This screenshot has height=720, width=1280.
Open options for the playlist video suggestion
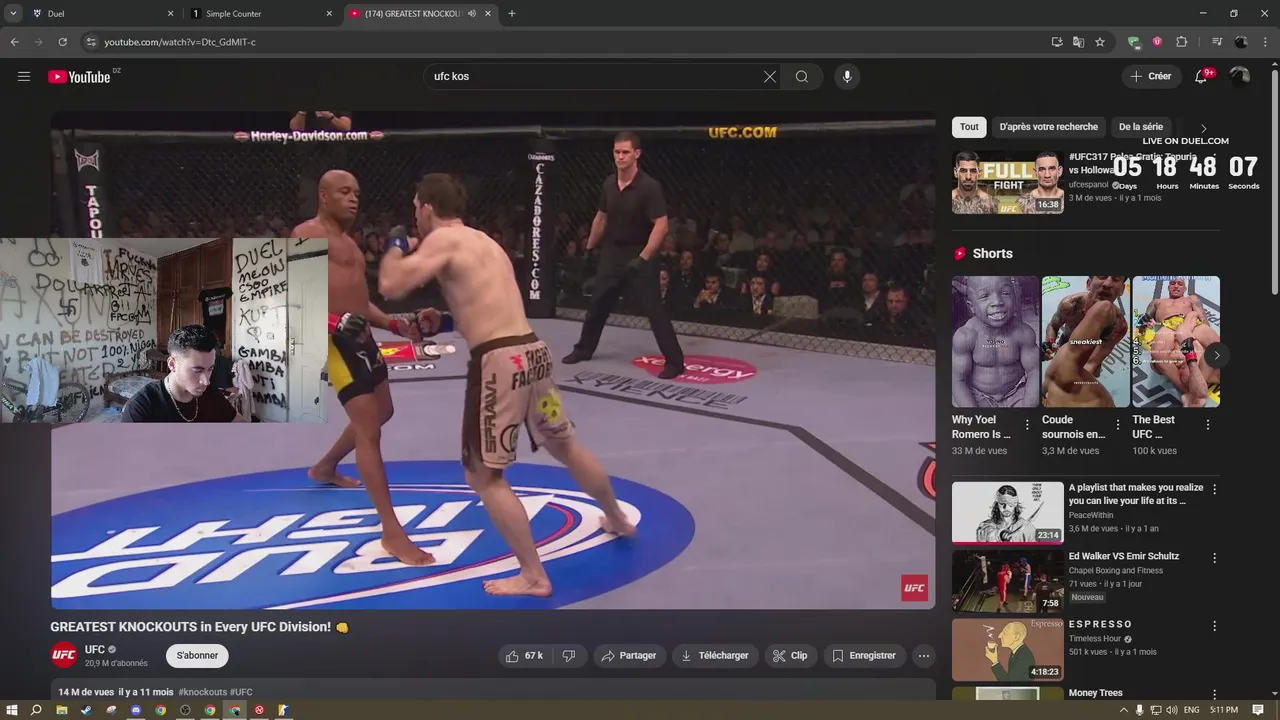coord(1215,489)
